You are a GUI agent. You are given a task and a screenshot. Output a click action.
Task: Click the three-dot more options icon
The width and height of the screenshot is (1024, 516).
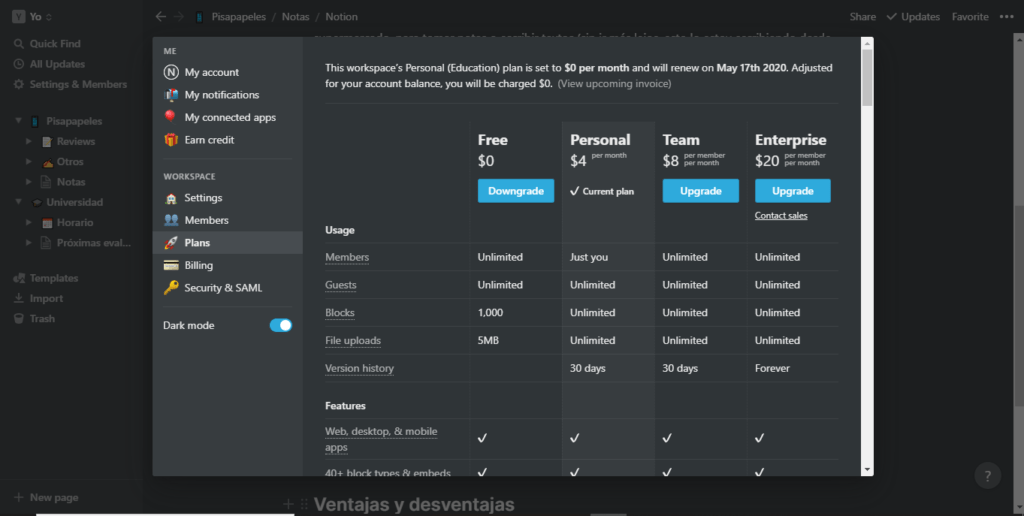(1006, 17)
